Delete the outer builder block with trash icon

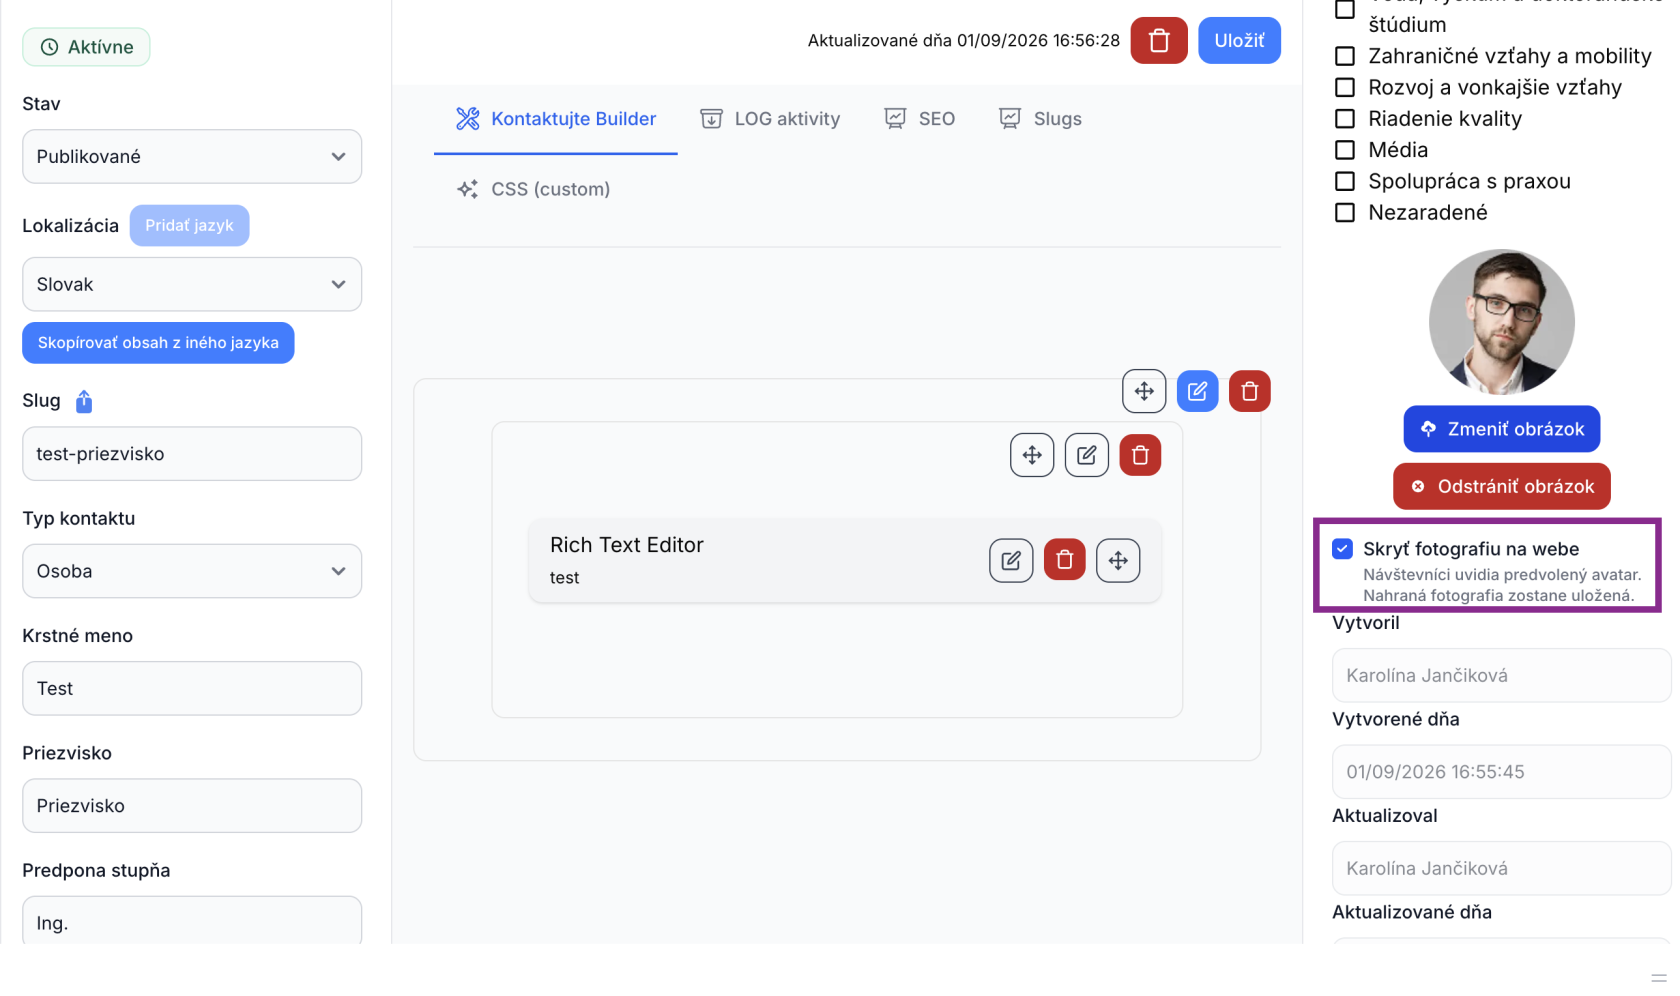1250,391
